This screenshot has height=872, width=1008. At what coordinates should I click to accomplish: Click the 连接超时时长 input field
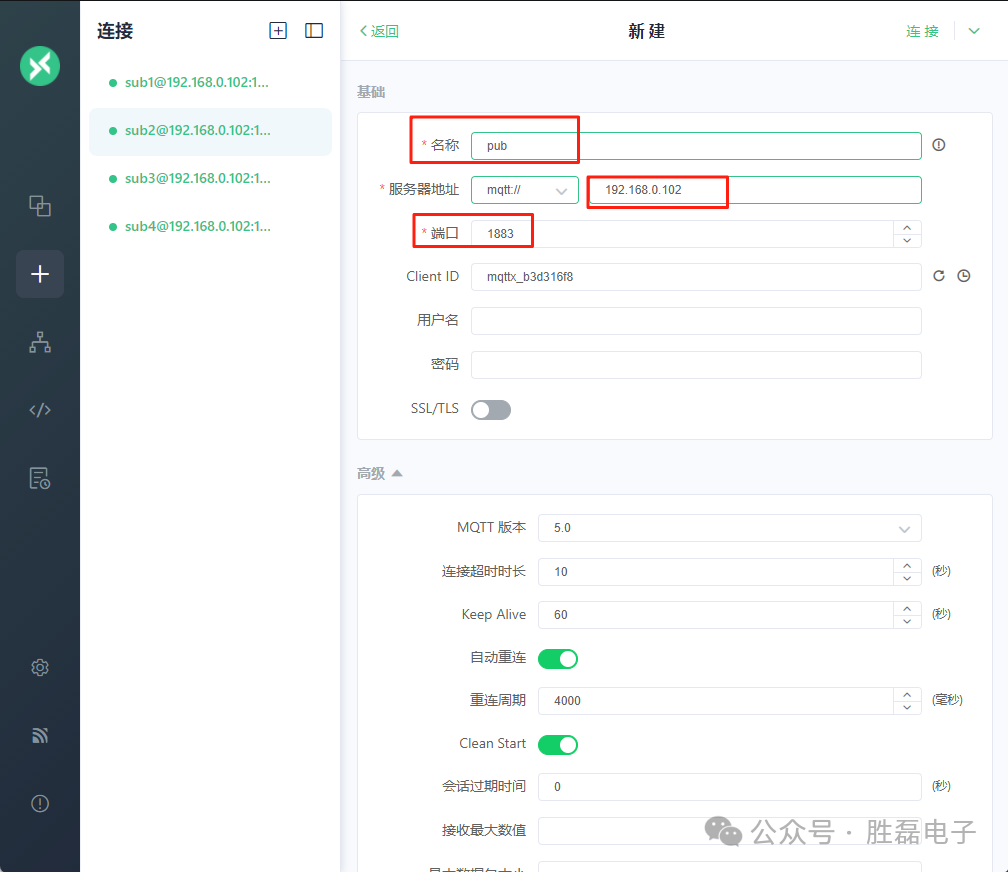tap(716, 572)
